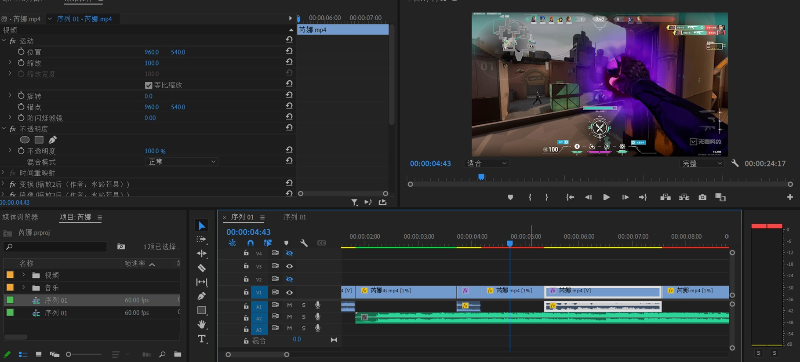
Task: Select the Razor tool
Action: [x=202, y=268]
